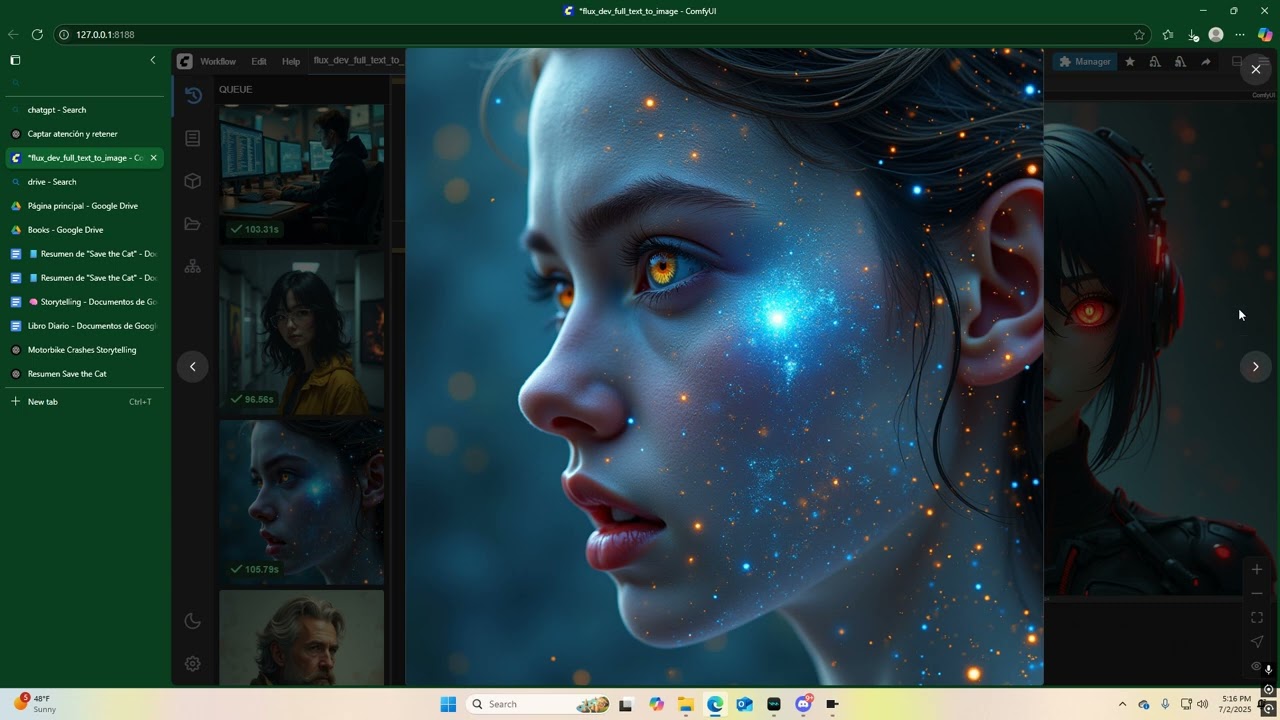Open the Manager button
The image size is (1280, 720).
pos(1085,61)
